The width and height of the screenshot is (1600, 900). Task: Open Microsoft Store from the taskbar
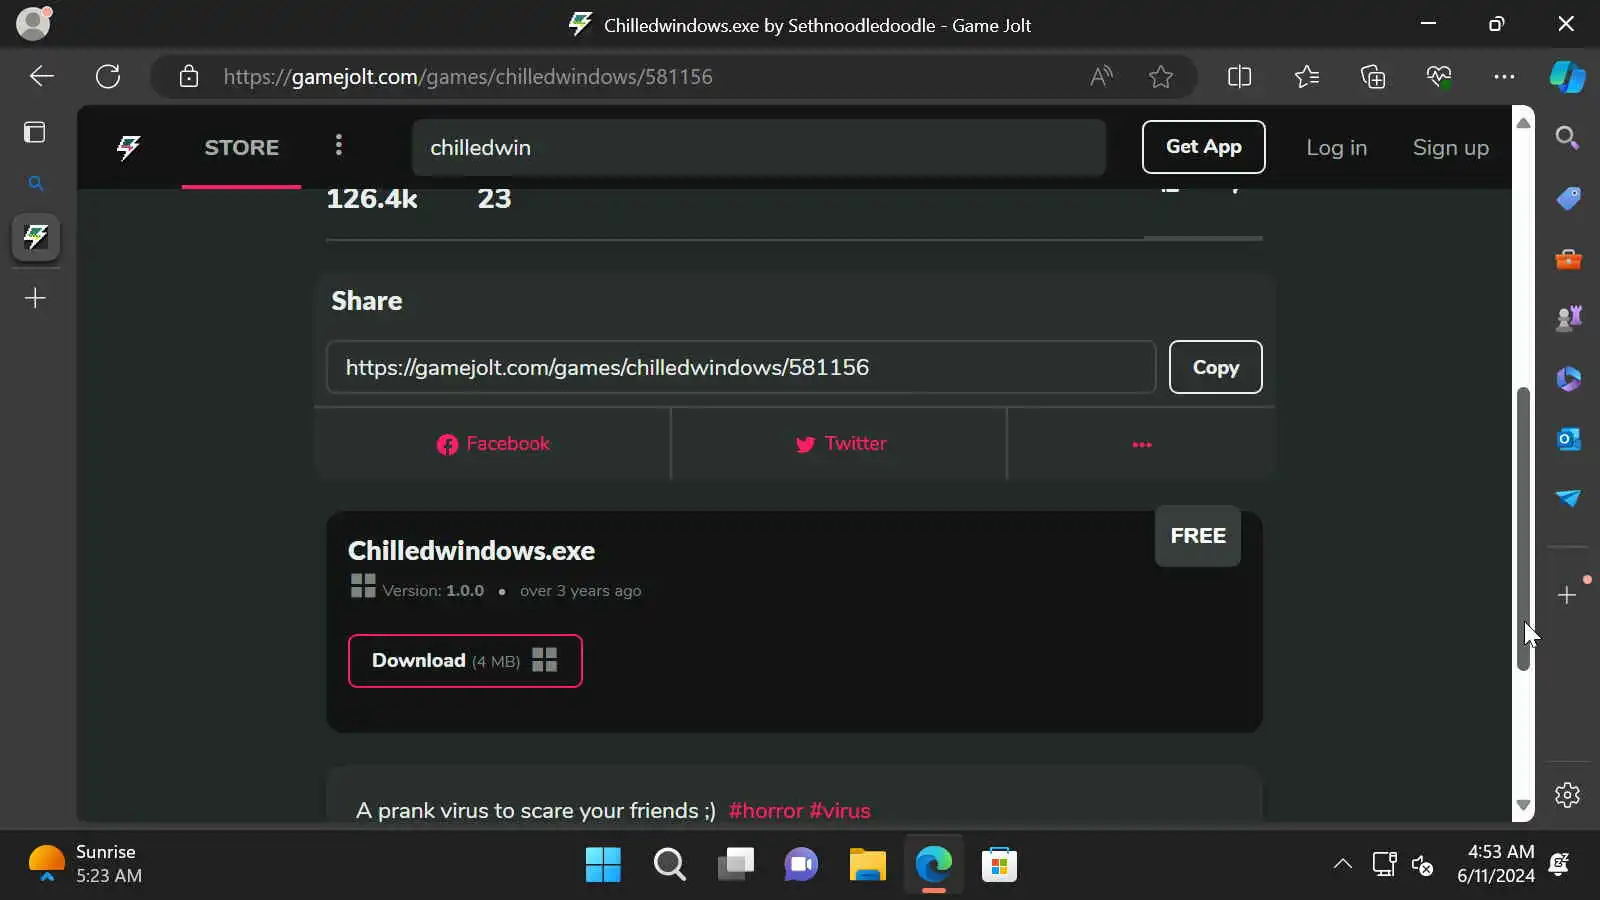(x=999, y=865)
